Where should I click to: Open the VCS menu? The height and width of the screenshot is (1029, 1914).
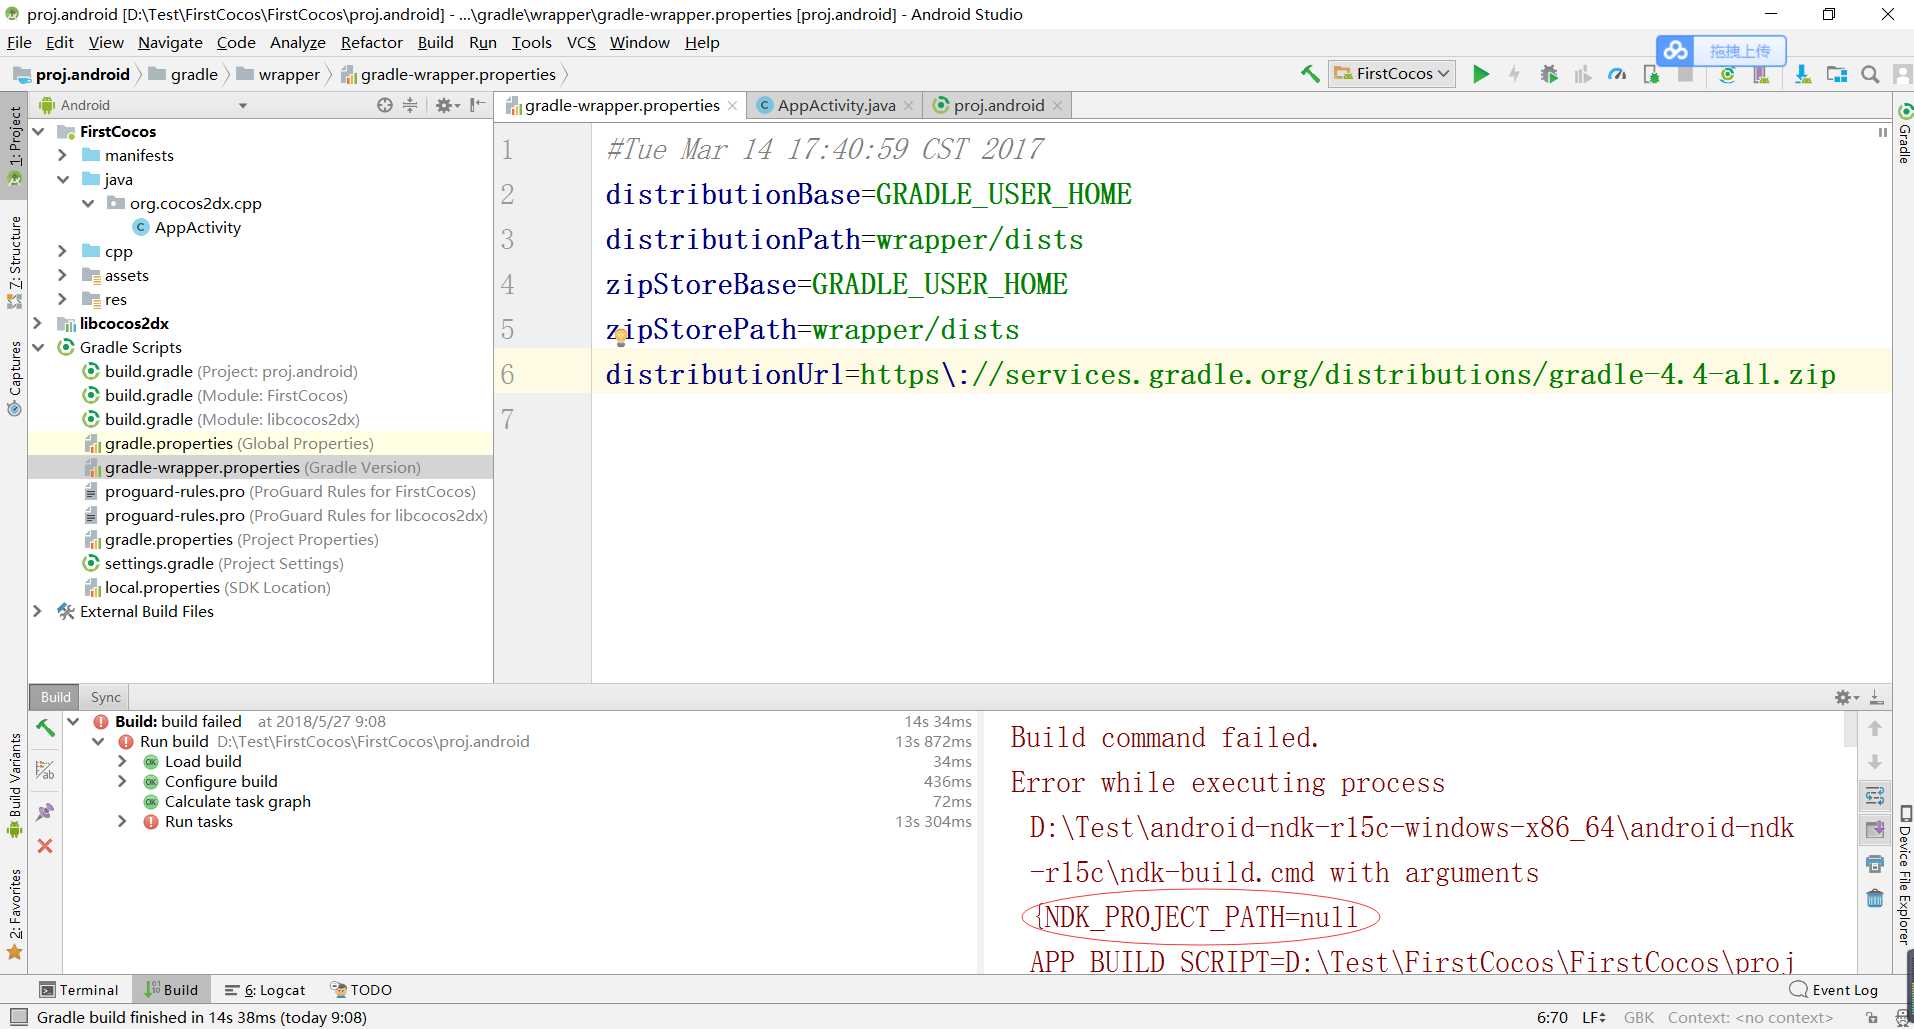(x=581, y=42)
